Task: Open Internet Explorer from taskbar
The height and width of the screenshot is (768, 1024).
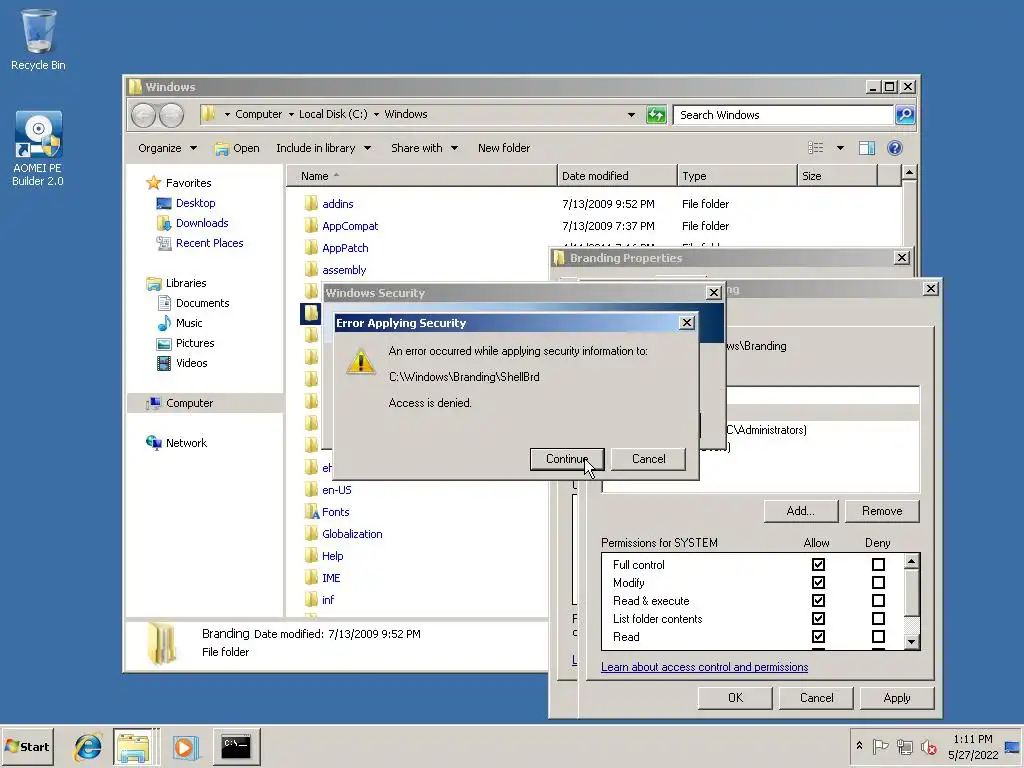Action: pos(88,747)
